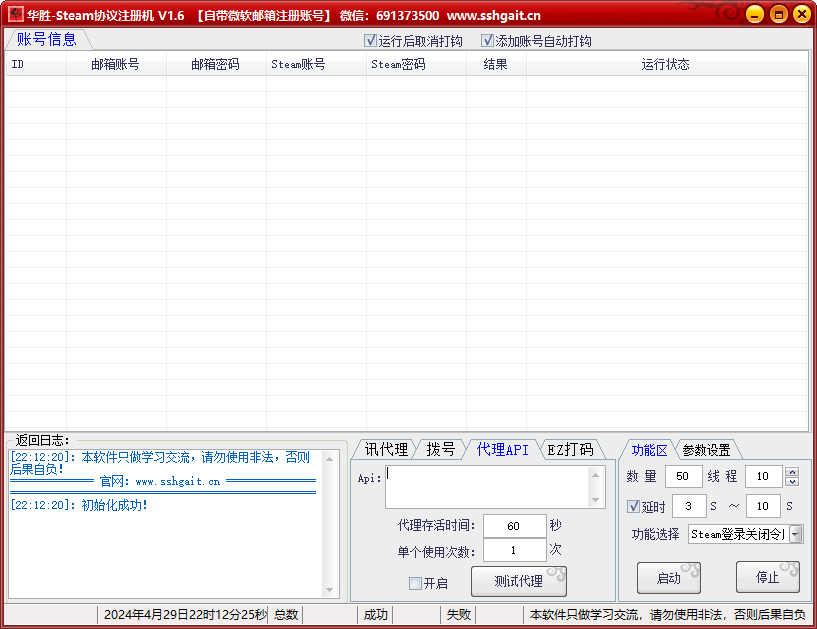Click the 数量 field showing 50
Viewport: 817px width, 629px height.
click(x=684, y=476)
